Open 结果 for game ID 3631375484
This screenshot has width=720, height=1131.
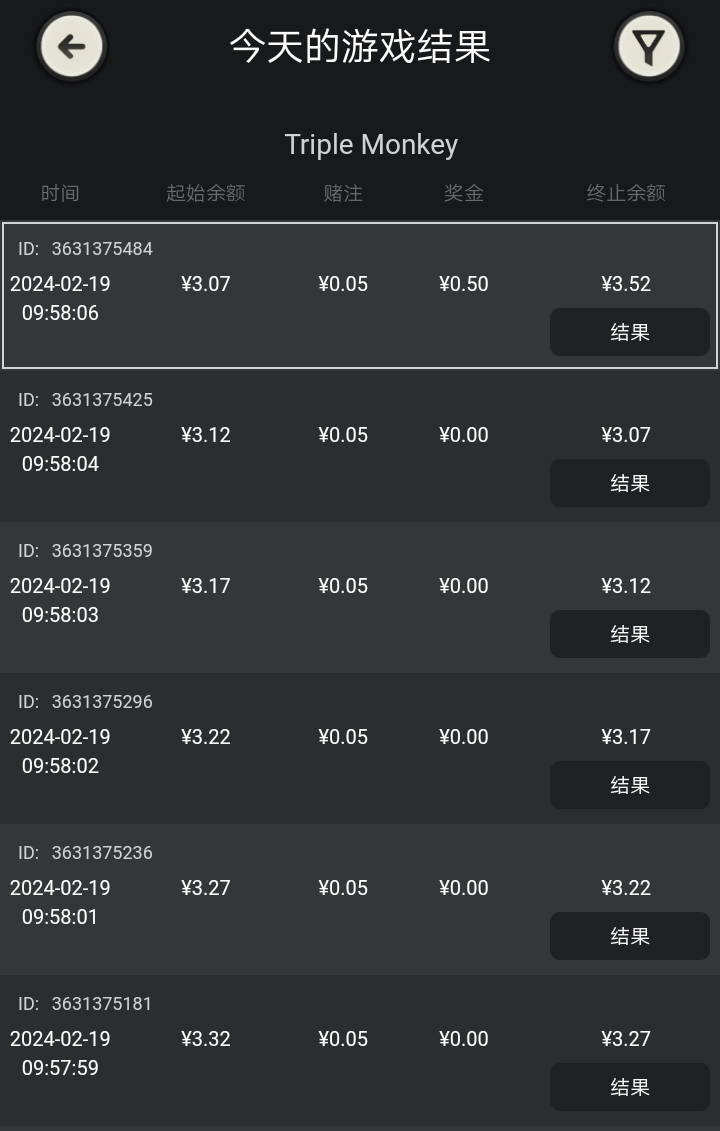(629, 332)
